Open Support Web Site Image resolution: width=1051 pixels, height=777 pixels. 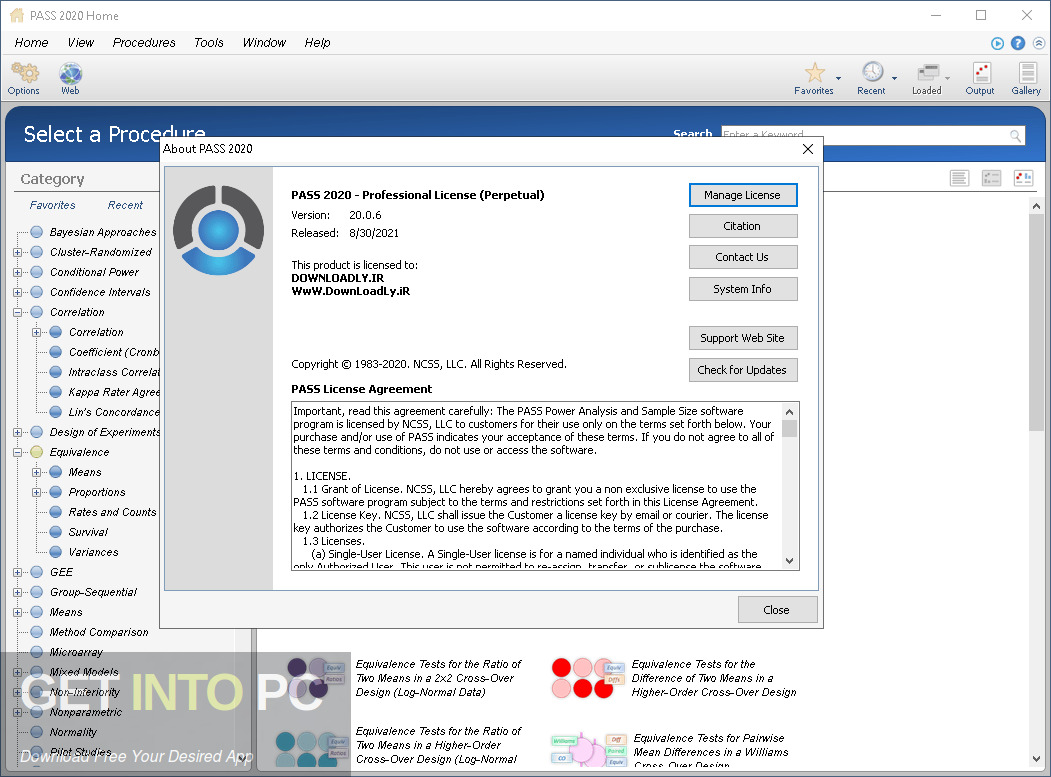point(743,339)
